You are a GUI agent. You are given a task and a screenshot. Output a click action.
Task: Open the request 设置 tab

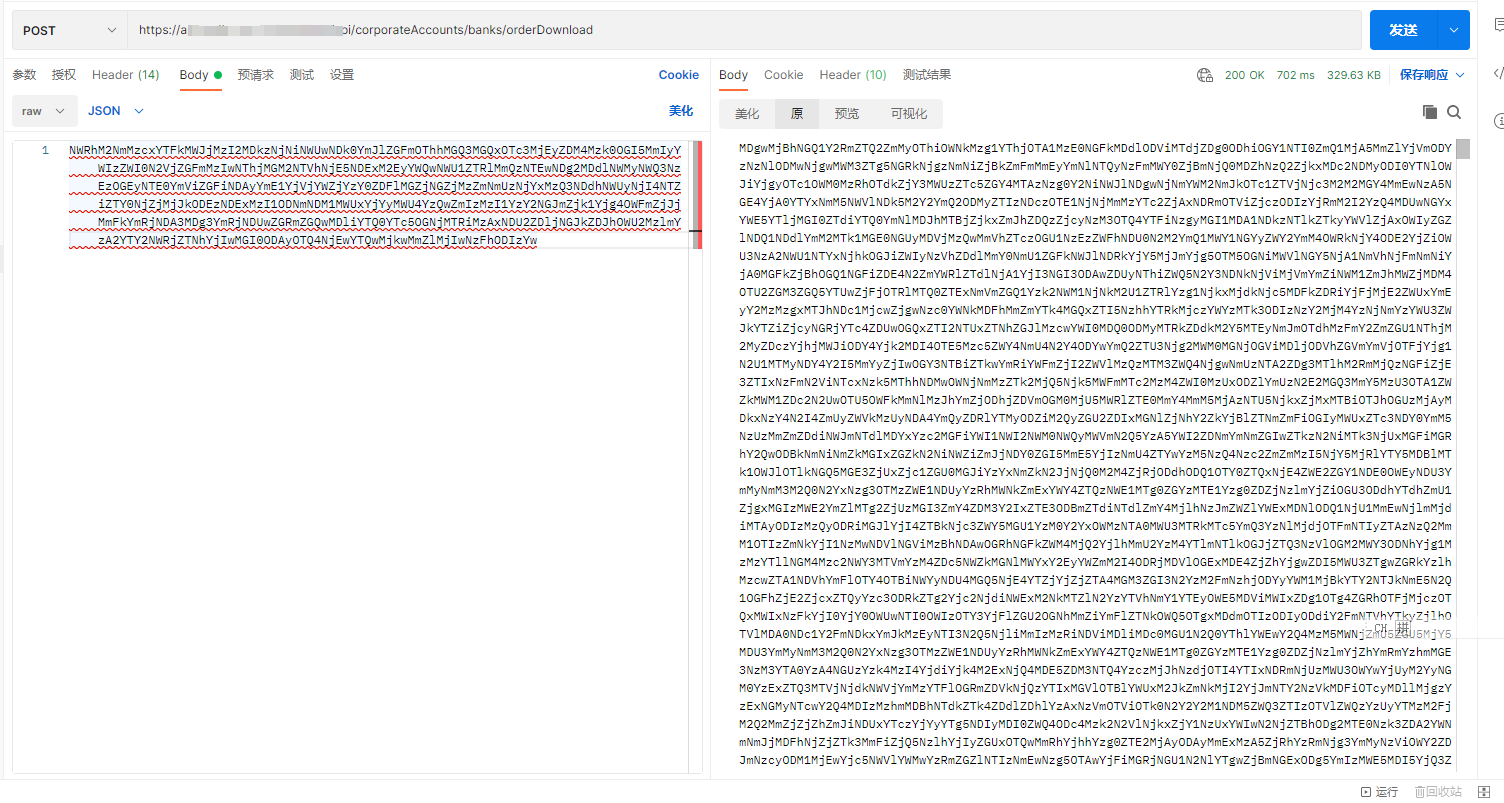(342, 75)
